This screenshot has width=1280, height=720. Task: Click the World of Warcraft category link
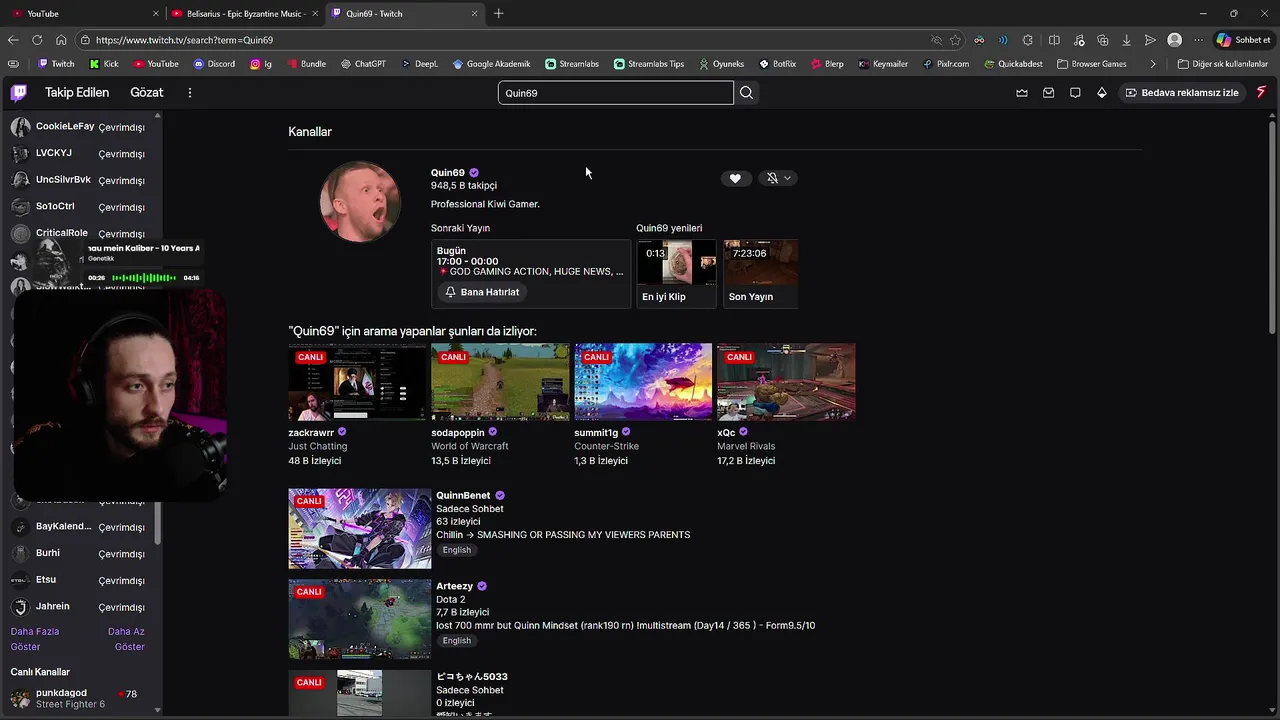[x=470, y=446]
